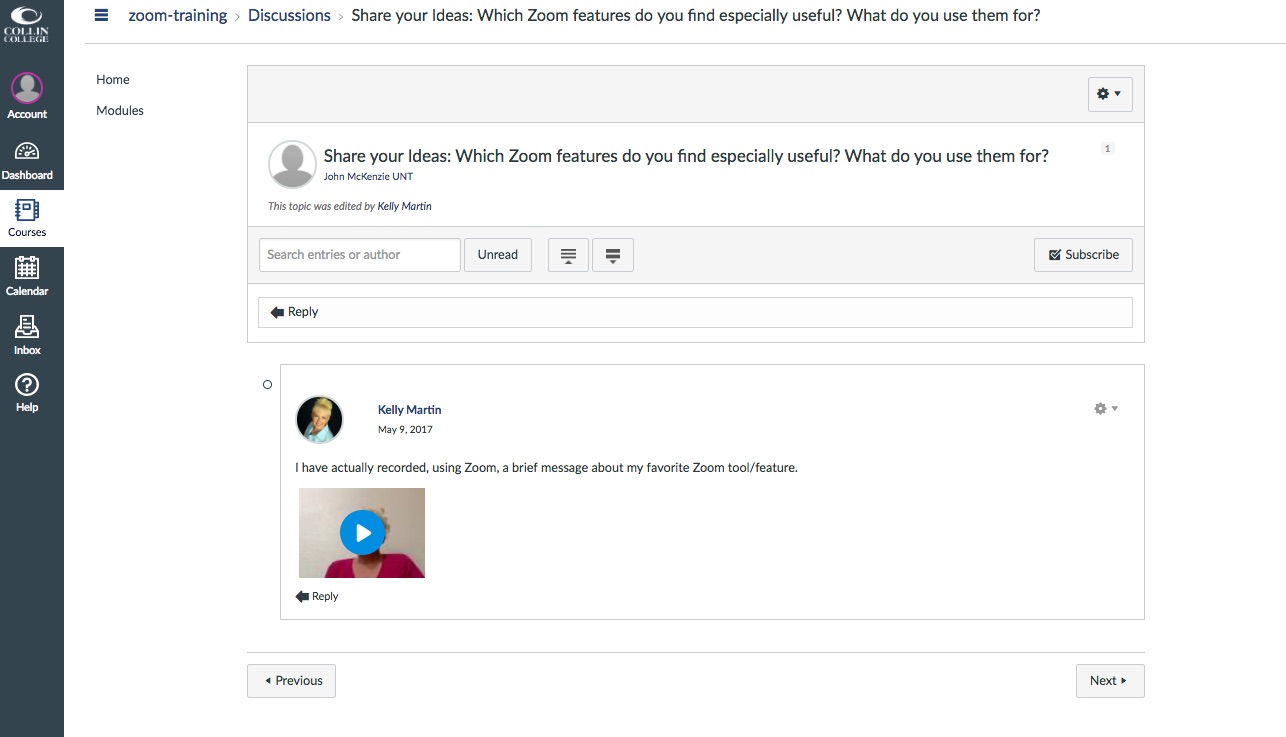The width and height of the screenshot is (1286, 737).
Task: Go to Home in the course menu
Action: pos(113,80)
